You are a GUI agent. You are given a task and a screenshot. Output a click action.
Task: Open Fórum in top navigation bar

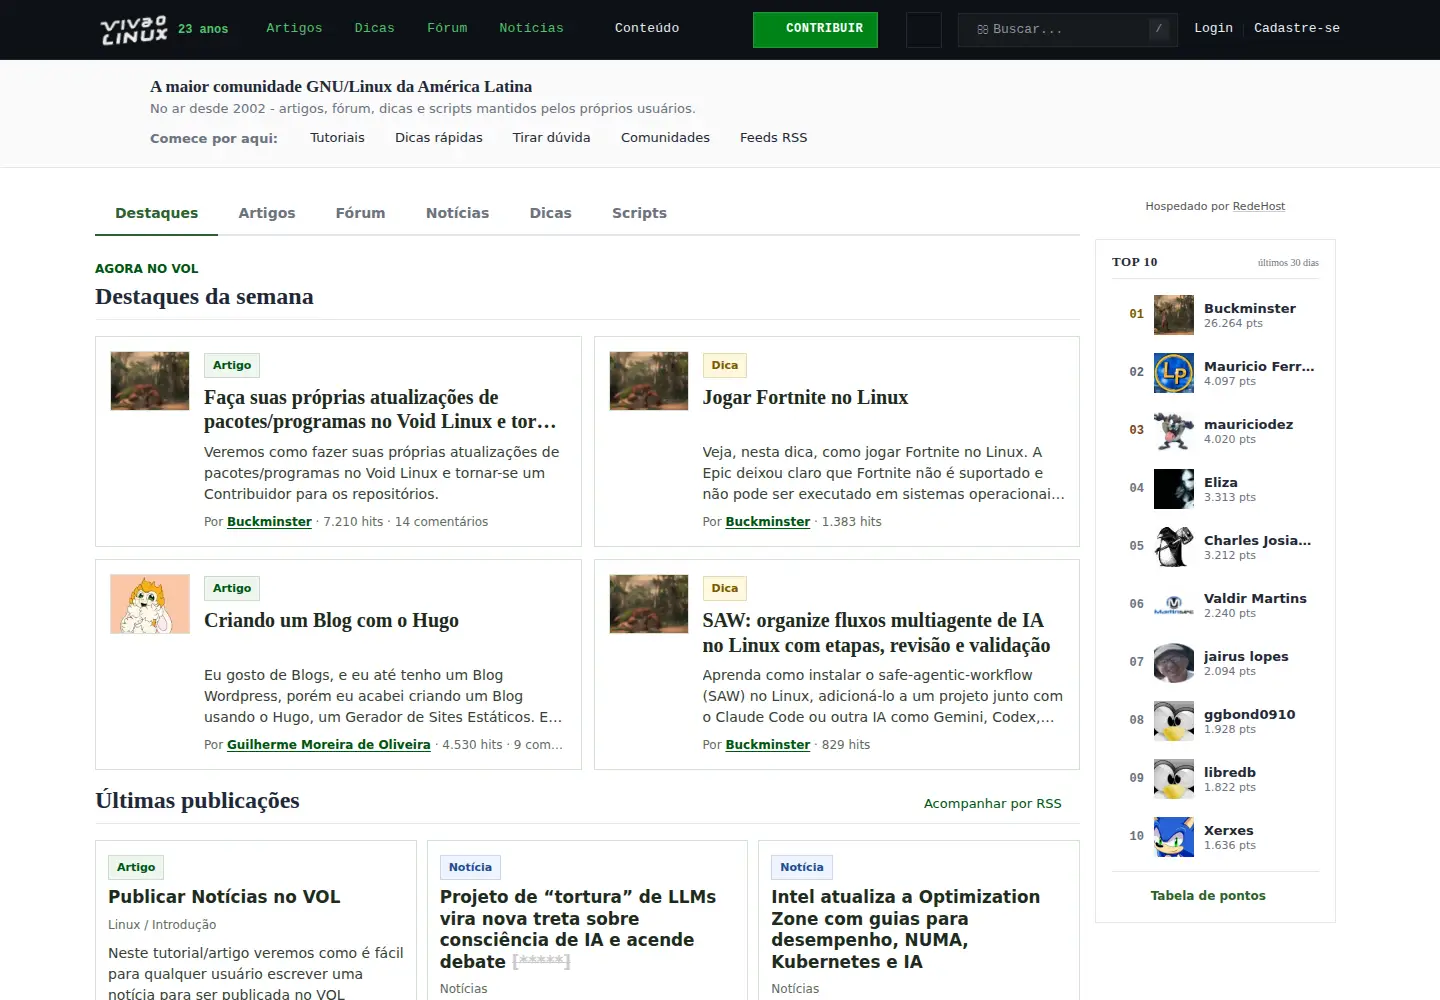pos(447,28)
